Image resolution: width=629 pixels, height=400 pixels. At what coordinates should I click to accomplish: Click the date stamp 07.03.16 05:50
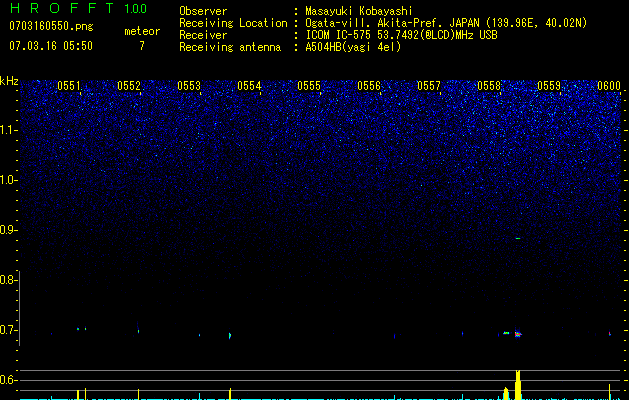click(x=51, y=46)
